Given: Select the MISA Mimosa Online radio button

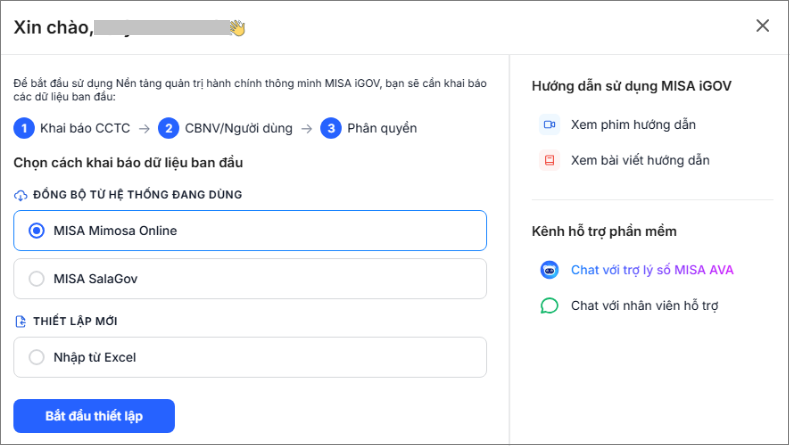Looking at the screenshot, I should [36, 231].
